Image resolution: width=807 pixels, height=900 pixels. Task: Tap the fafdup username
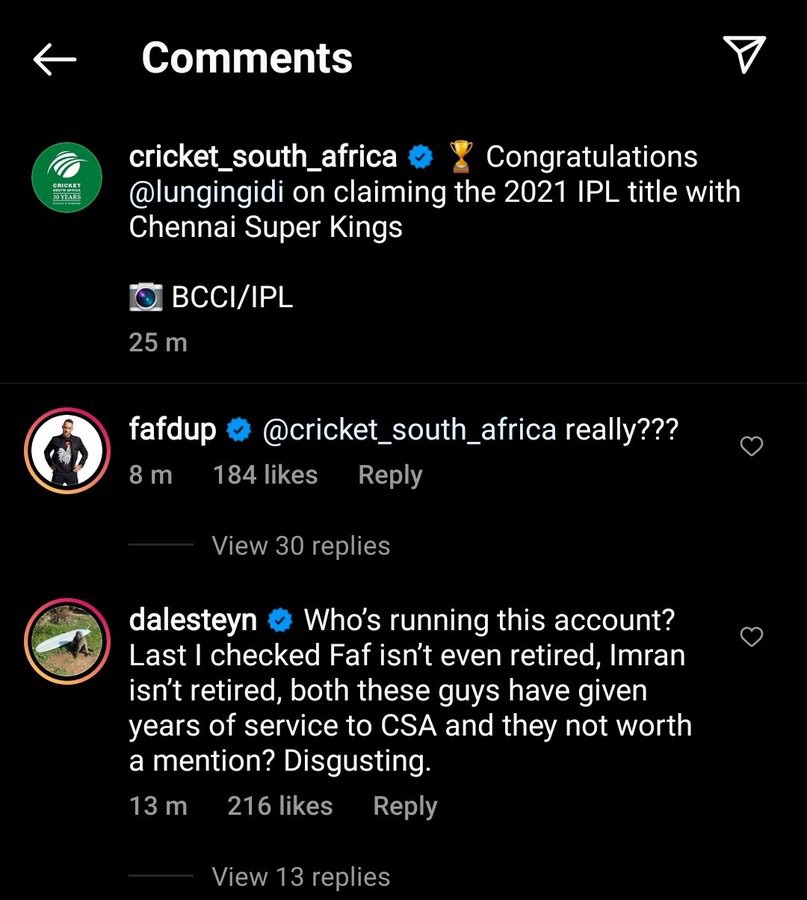point(174,430)
